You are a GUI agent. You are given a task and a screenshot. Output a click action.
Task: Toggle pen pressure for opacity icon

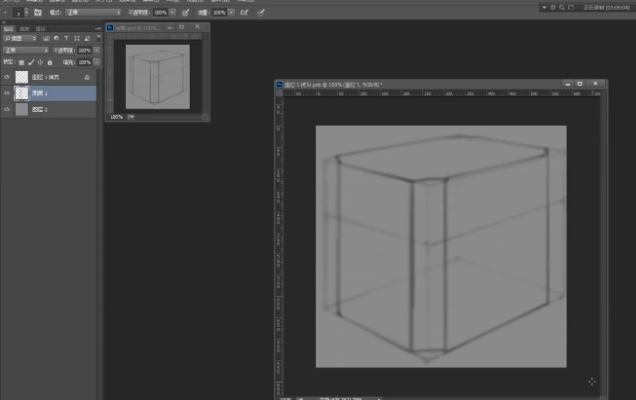point(185,13)
